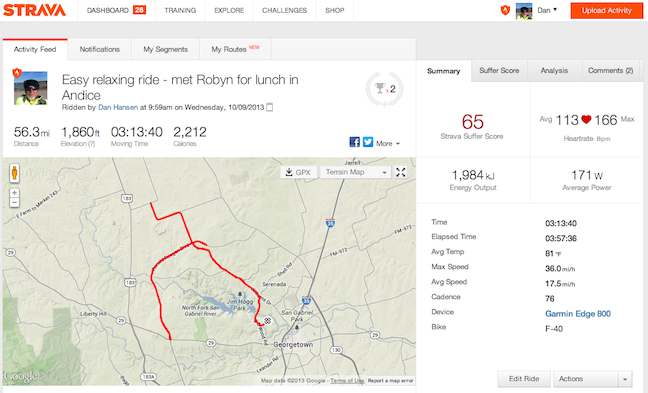Download the GPX file
This screenshot has height=393, width=648.
[x=298, y=172]
